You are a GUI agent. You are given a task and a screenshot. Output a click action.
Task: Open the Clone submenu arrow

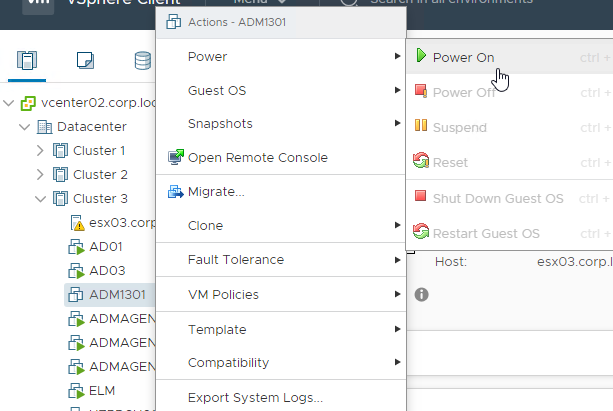click(397, 225)
